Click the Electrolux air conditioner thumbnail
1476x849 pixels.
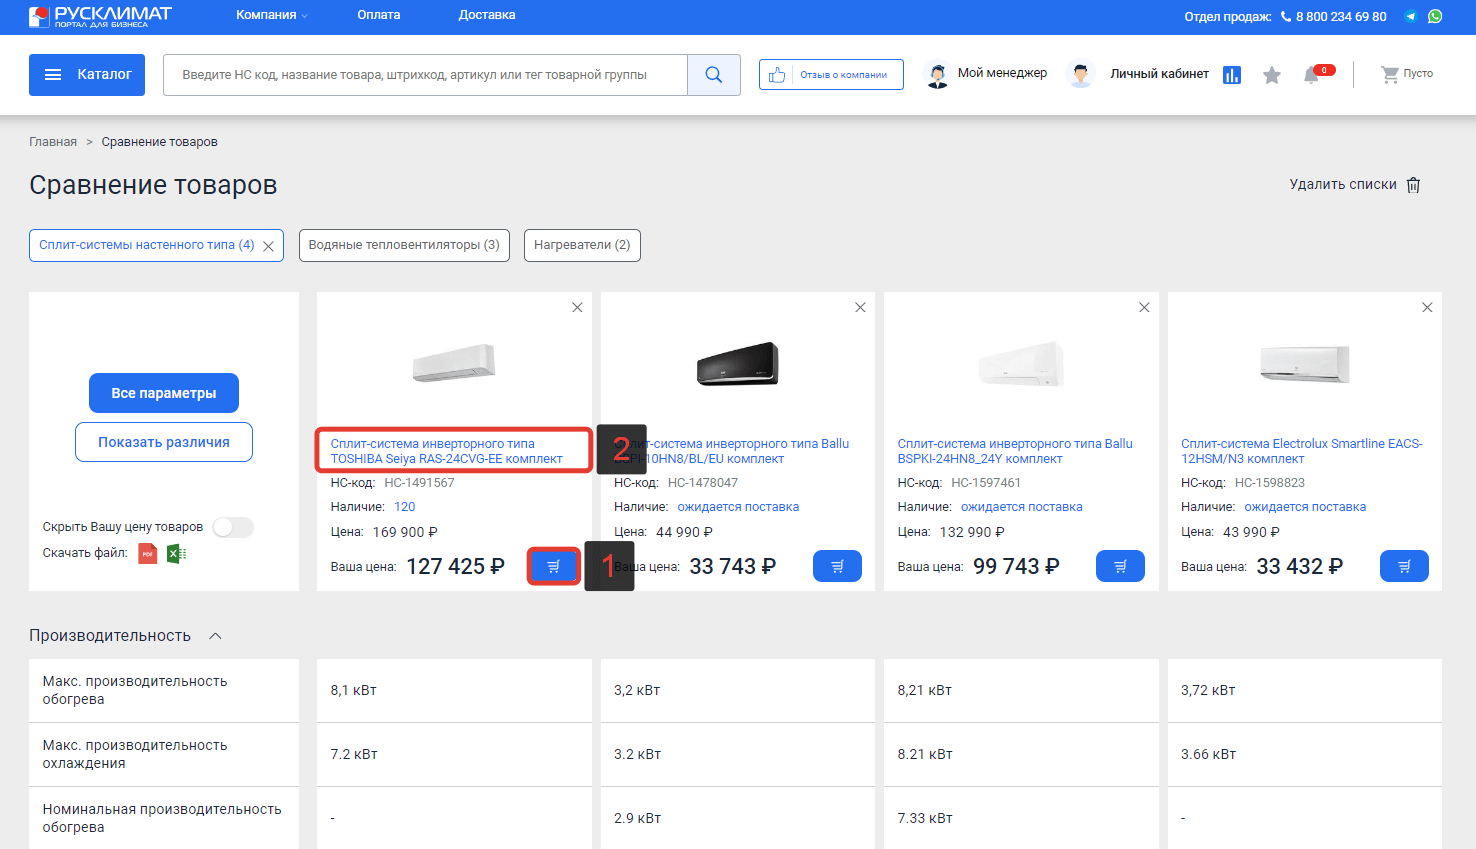click(1305, 364)
